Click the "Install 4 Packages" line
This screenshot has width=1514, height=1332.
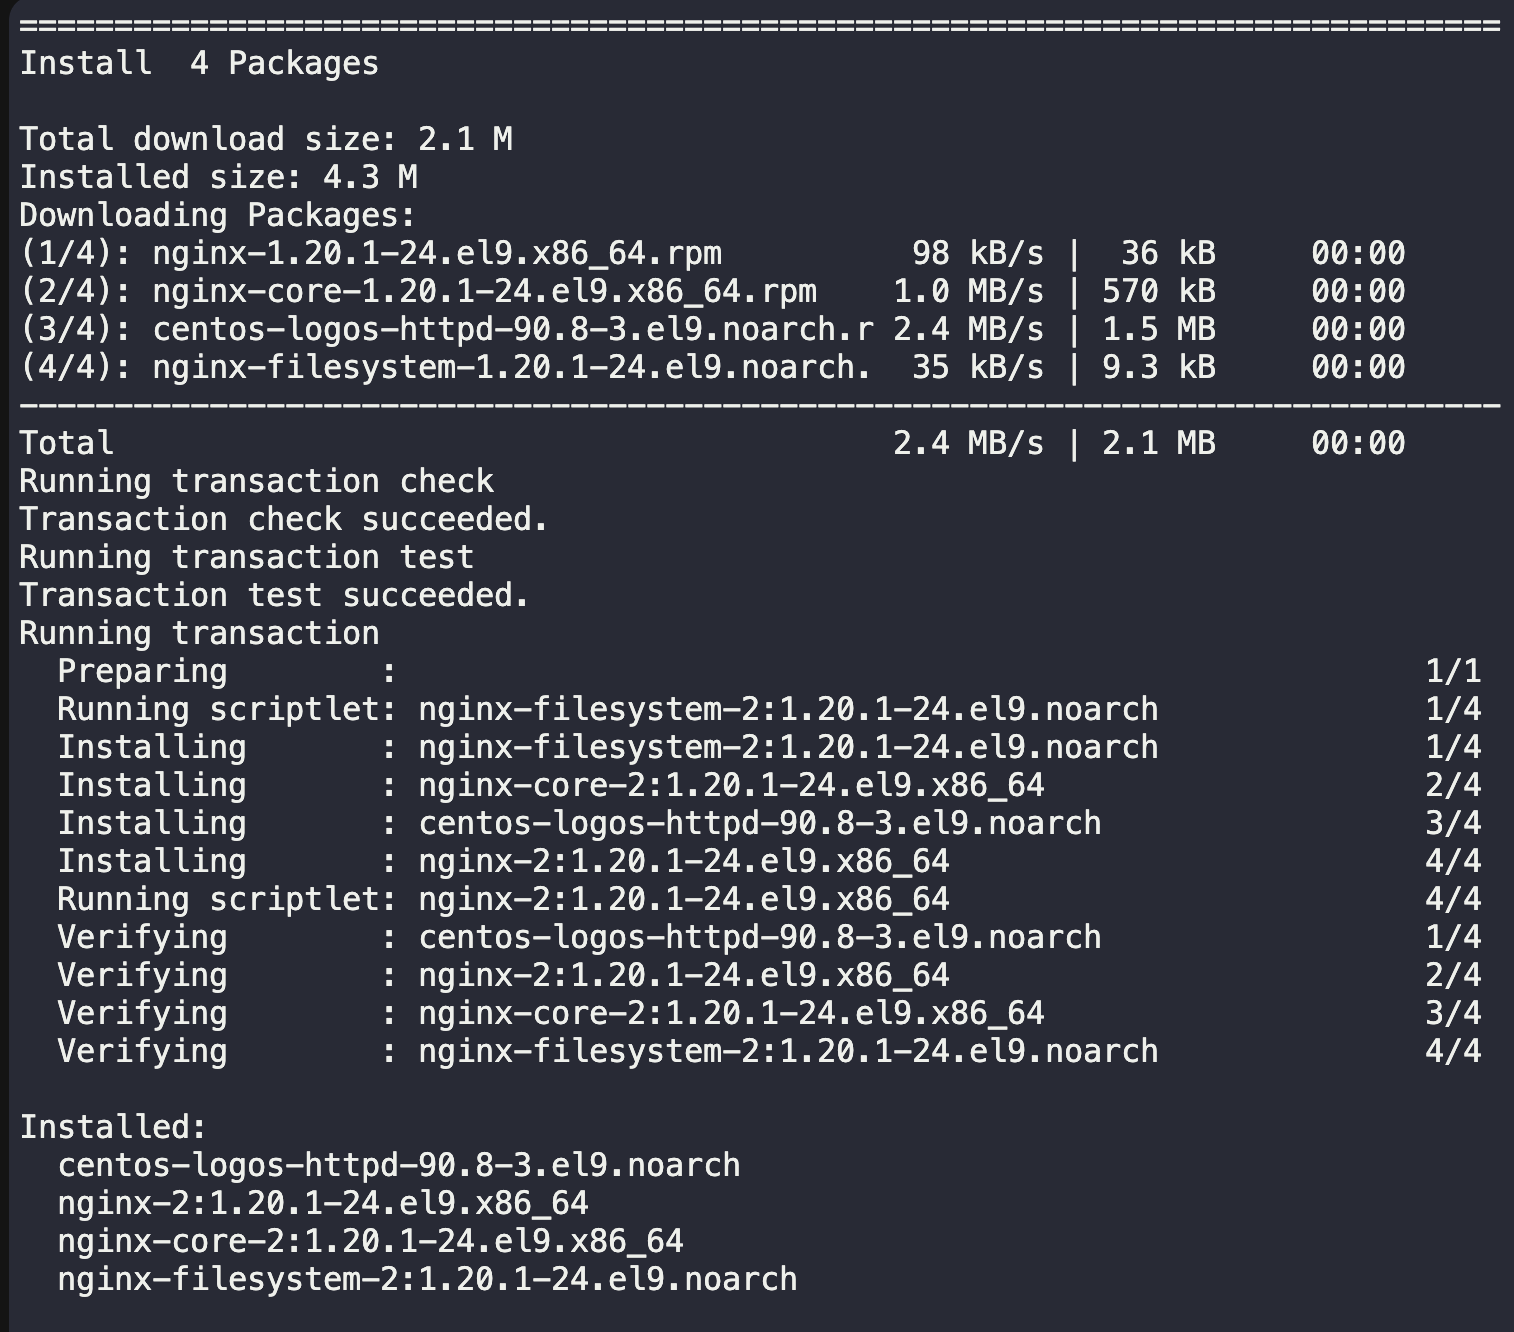pos(199,63)
